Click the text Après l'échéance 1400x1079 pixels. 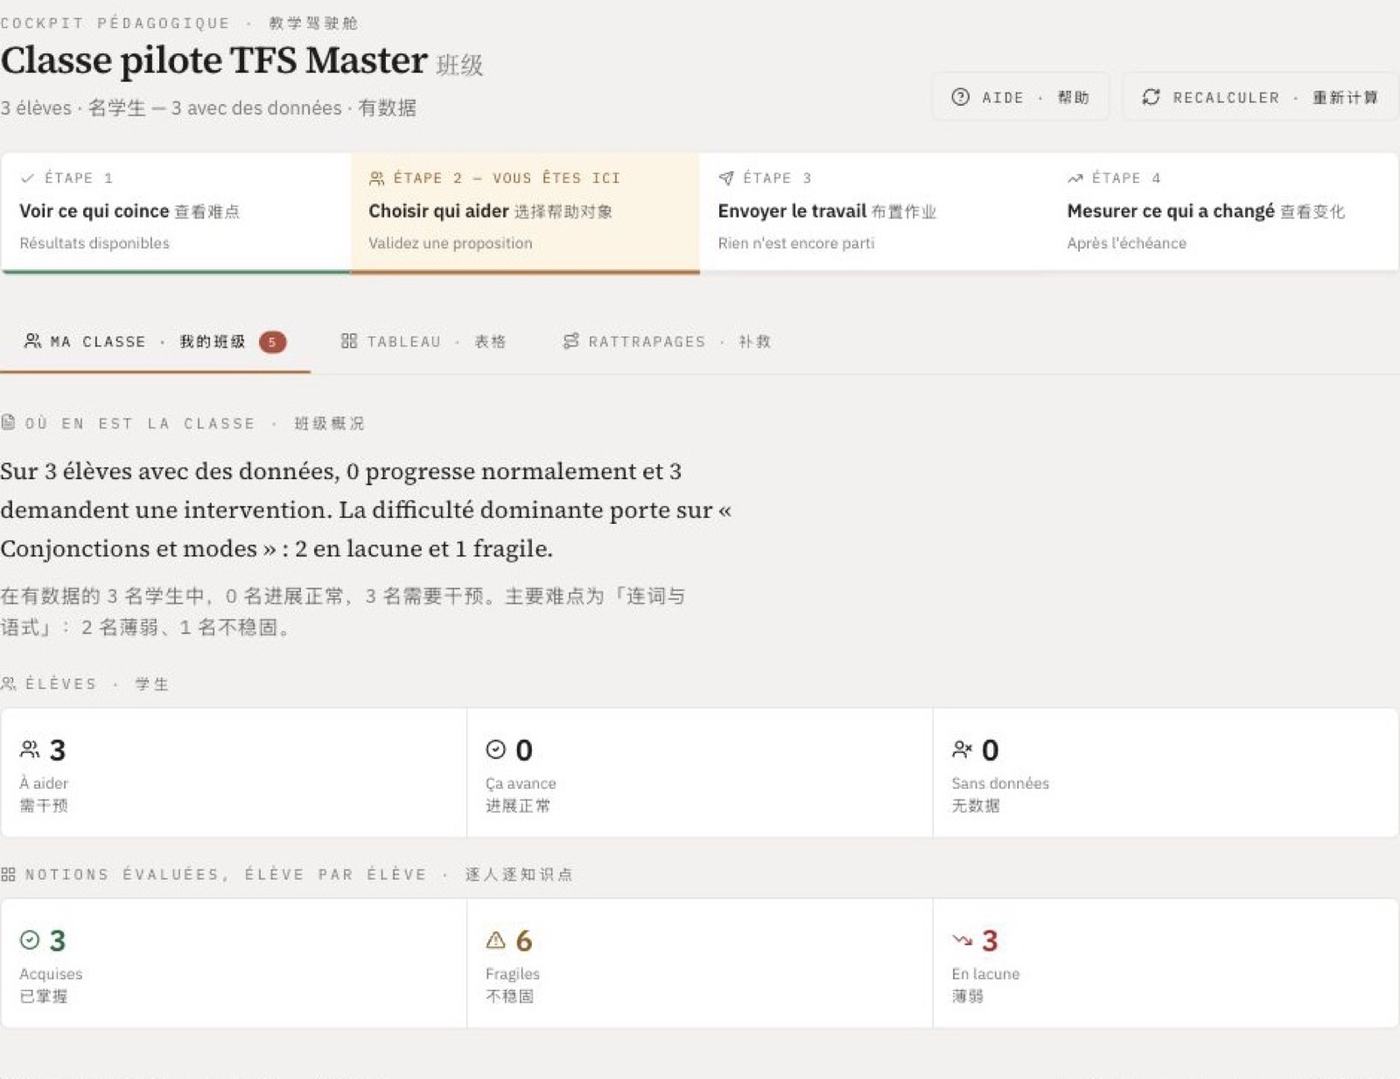point(1127,243)
